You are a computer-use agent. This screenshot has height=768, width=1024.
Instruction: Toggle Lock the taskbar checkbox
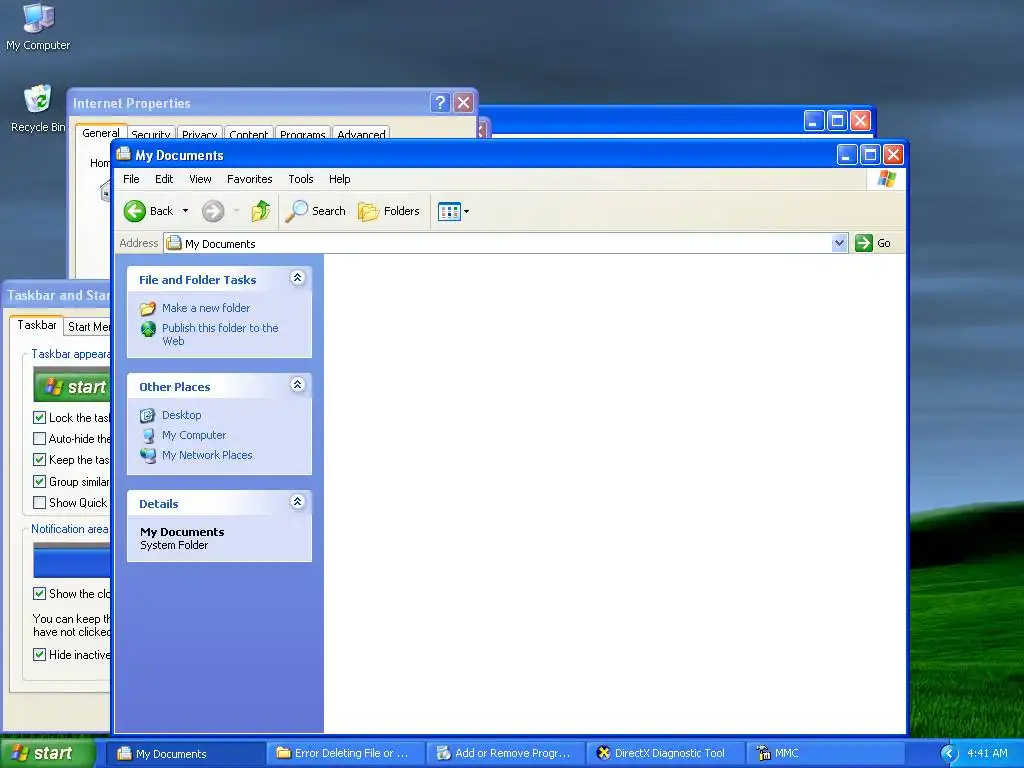[x=39, y=417]
